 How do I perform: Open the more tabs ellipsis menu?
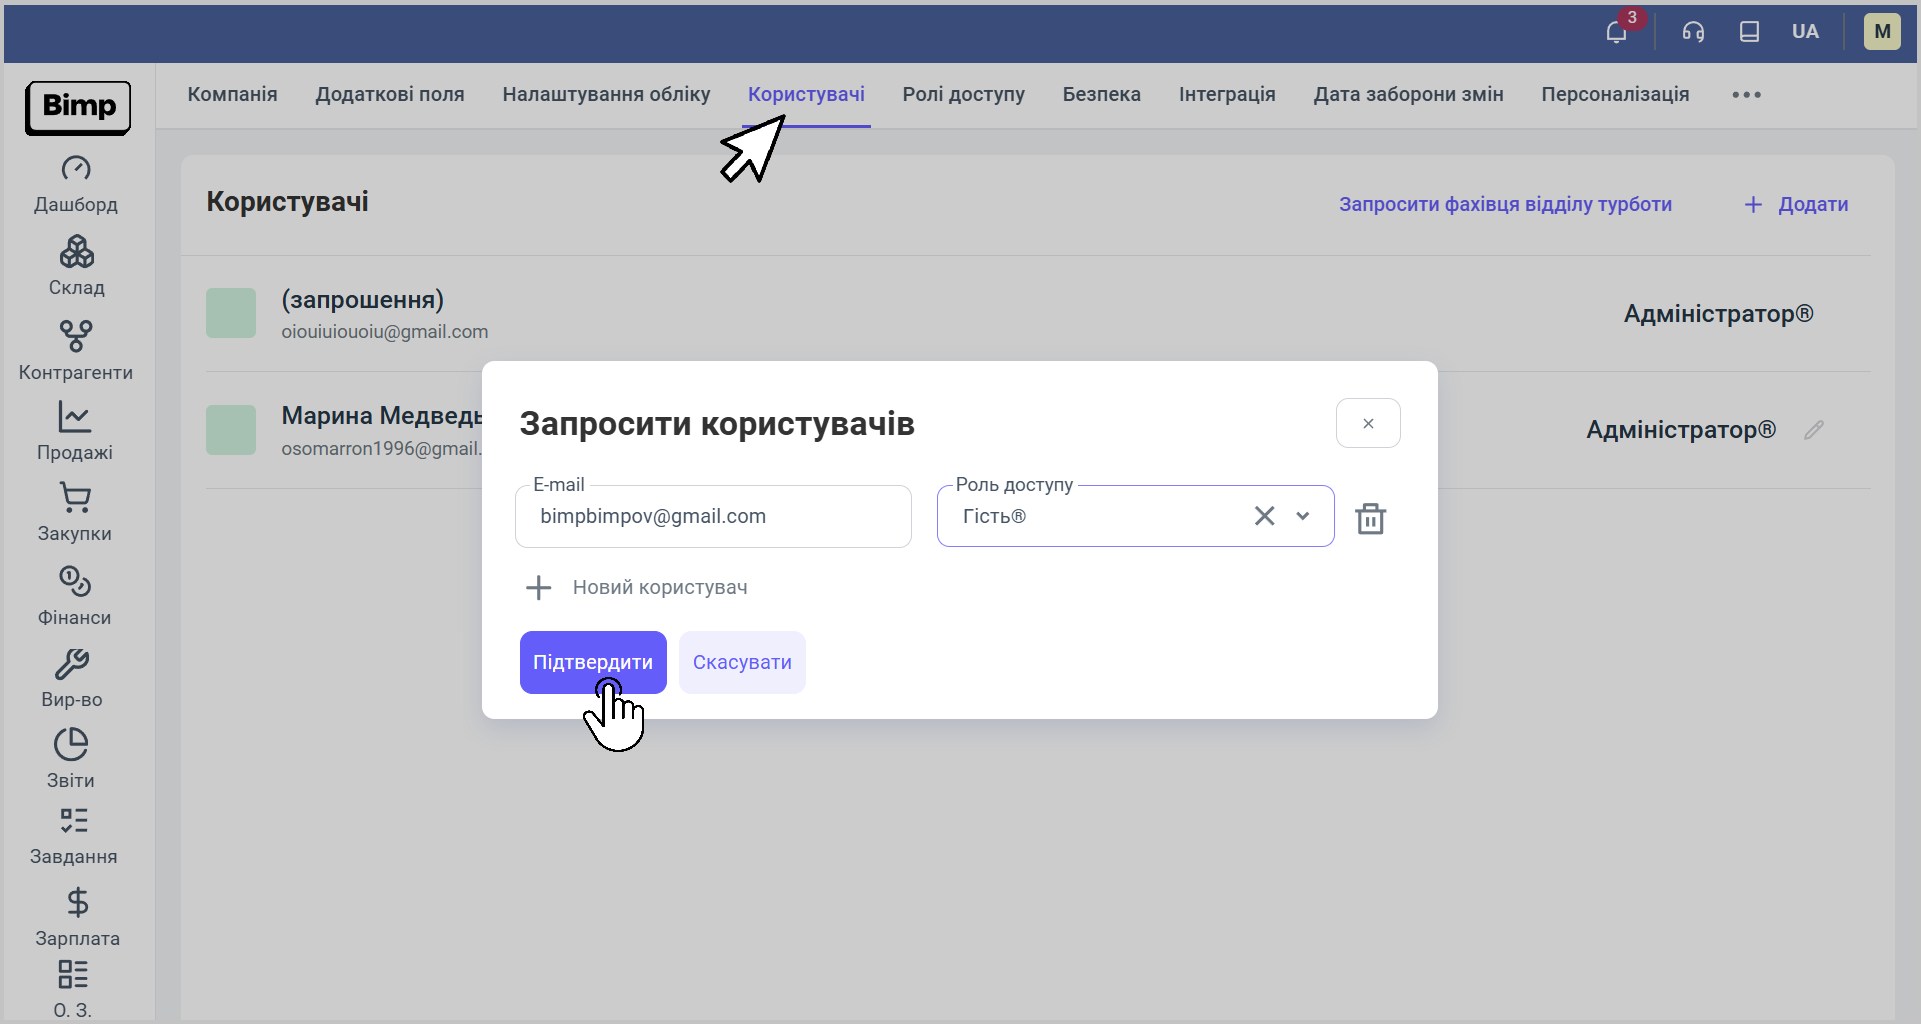[x=1746, y=95]
